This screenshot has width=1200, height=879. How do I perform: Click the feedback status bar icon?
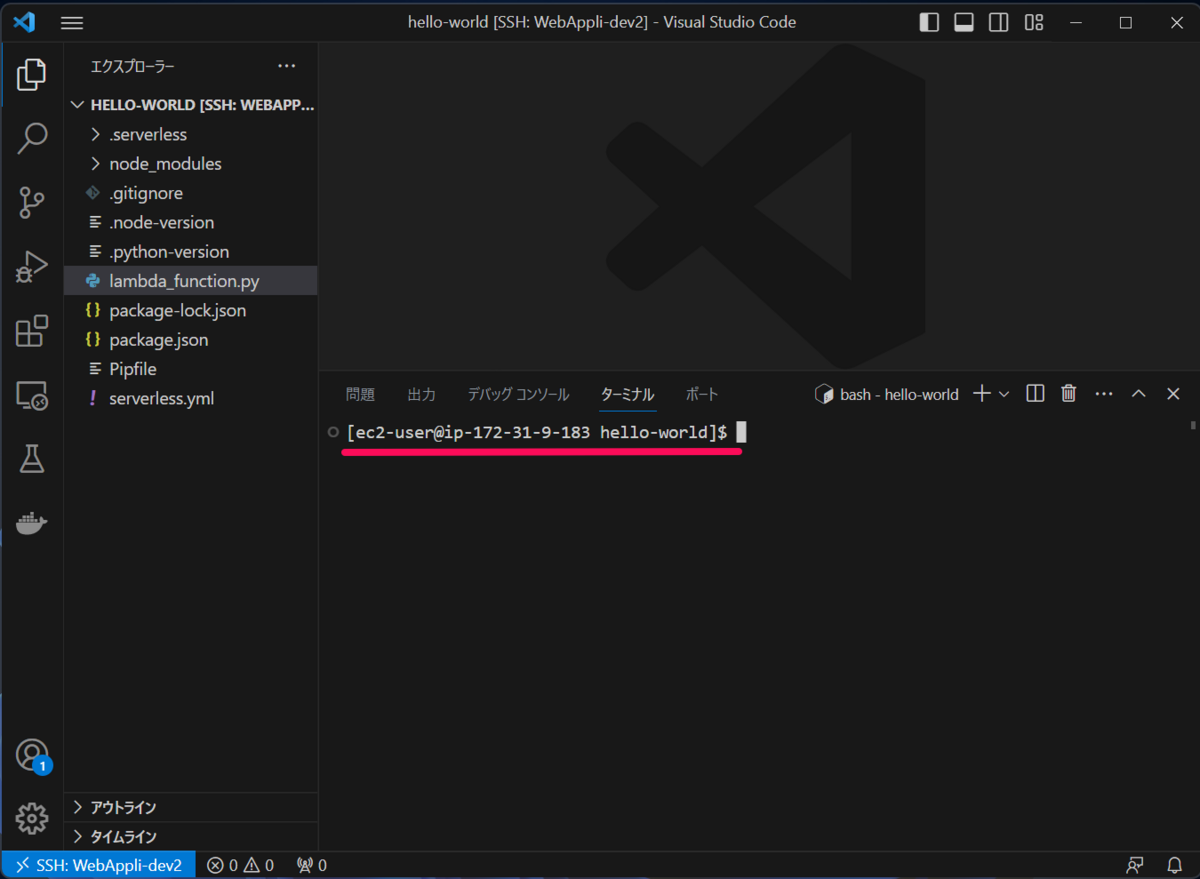[1134, 865]
